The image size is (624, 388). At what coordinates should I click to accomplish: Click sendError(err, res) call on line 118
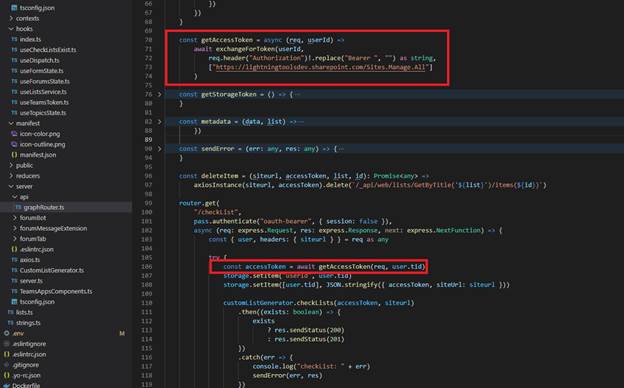[287, 375]
